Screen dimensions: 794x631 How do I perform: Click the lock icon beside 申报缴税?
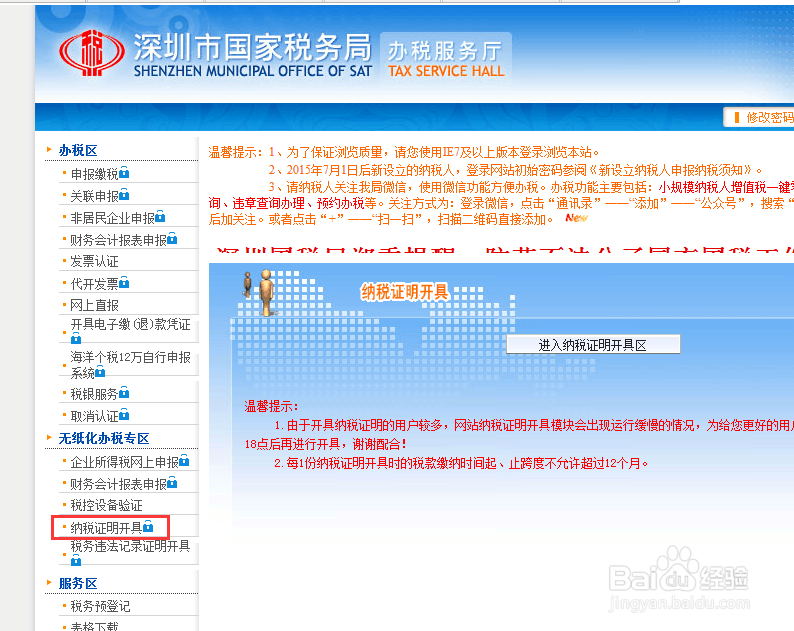124,173
